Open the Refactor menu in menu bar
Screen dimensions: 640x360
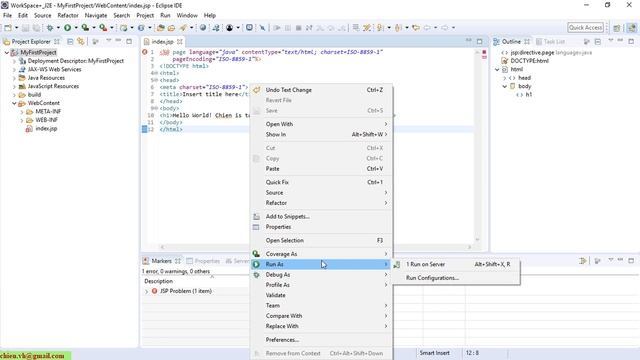click(x=68, y=16)
